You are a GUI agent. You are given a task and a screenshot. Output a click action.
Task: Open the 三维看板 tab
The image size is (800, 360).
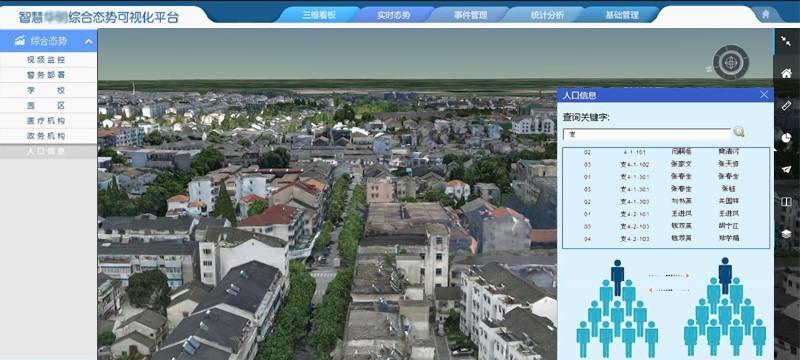pyautogui.click(x=319, y=15)
